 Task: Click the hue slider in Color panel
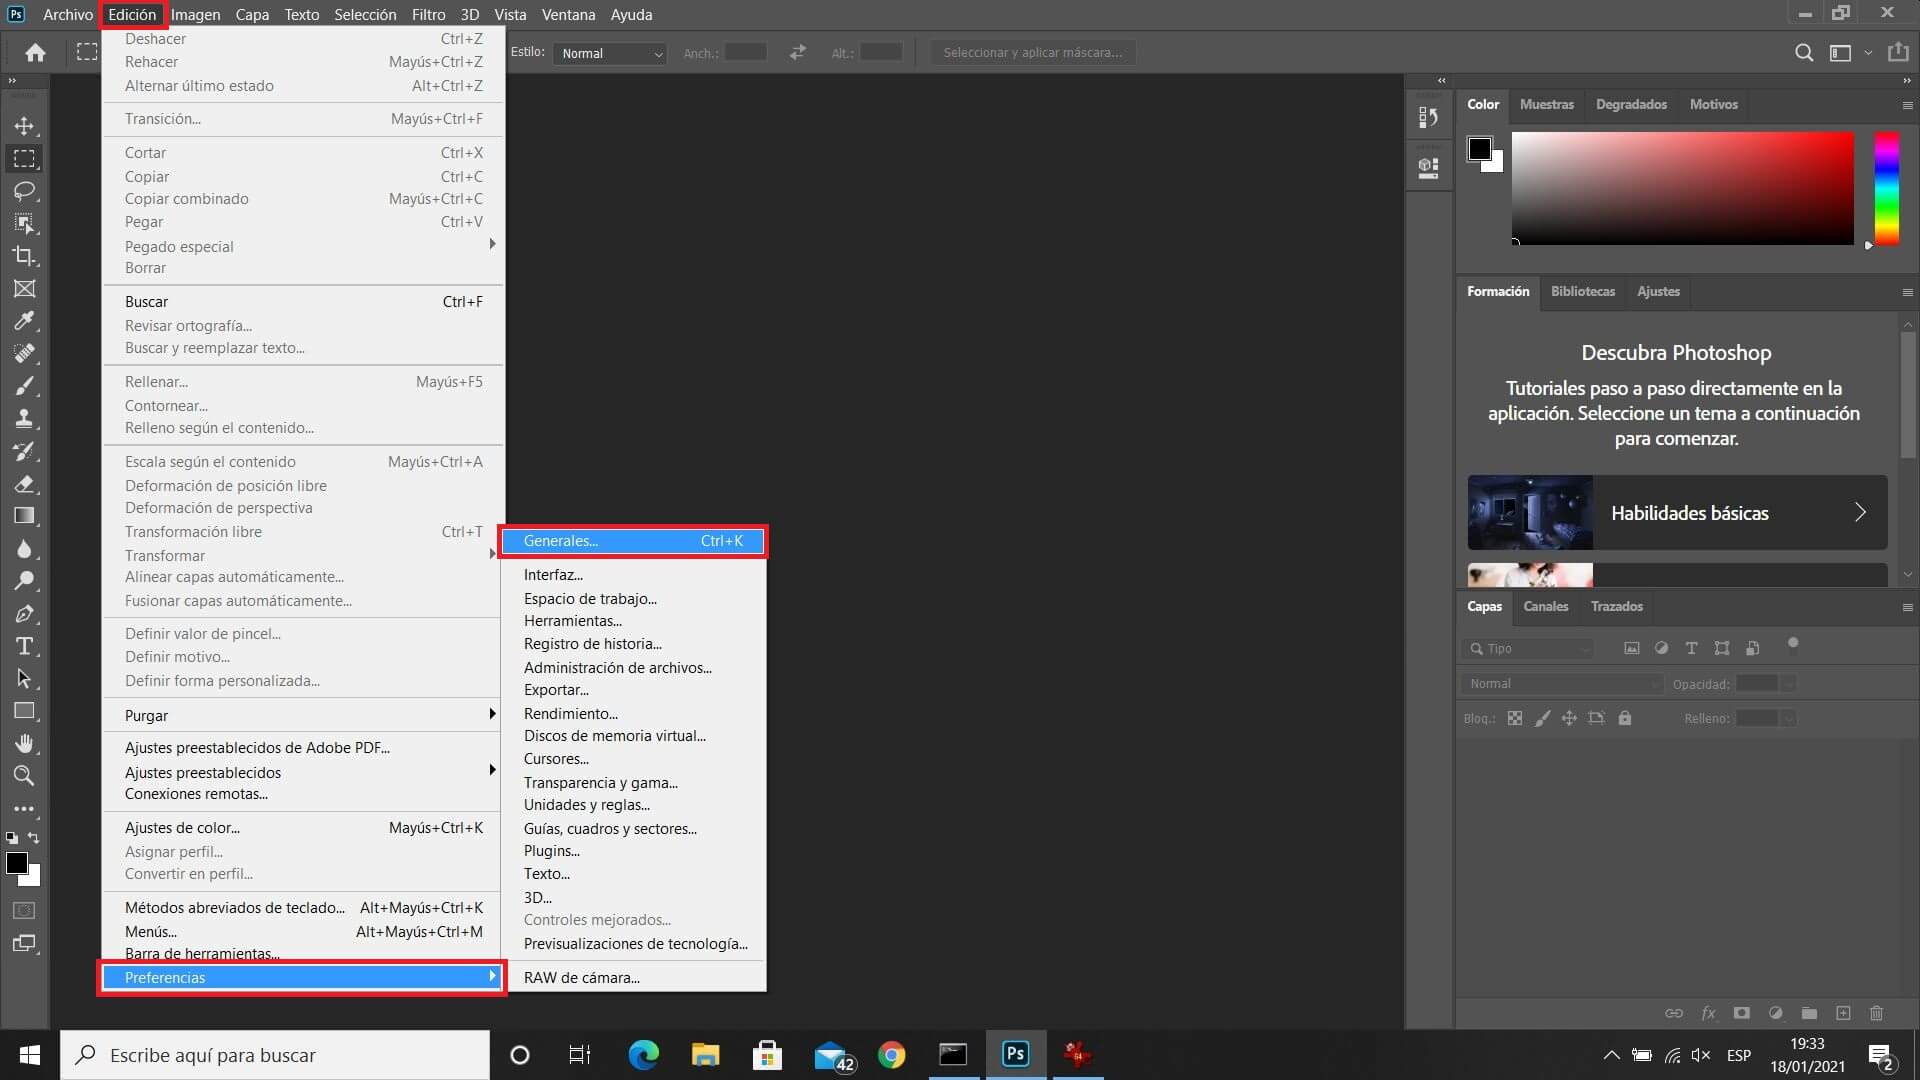point(1886,188)
